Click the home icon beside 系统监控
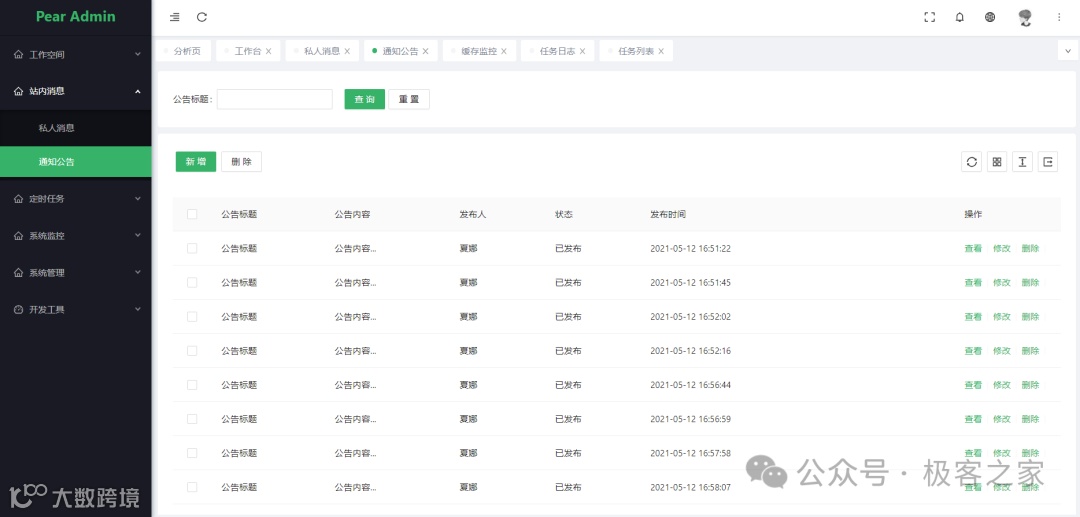The width and height of the screenshot is (1080, 517). tap(19, 235)
